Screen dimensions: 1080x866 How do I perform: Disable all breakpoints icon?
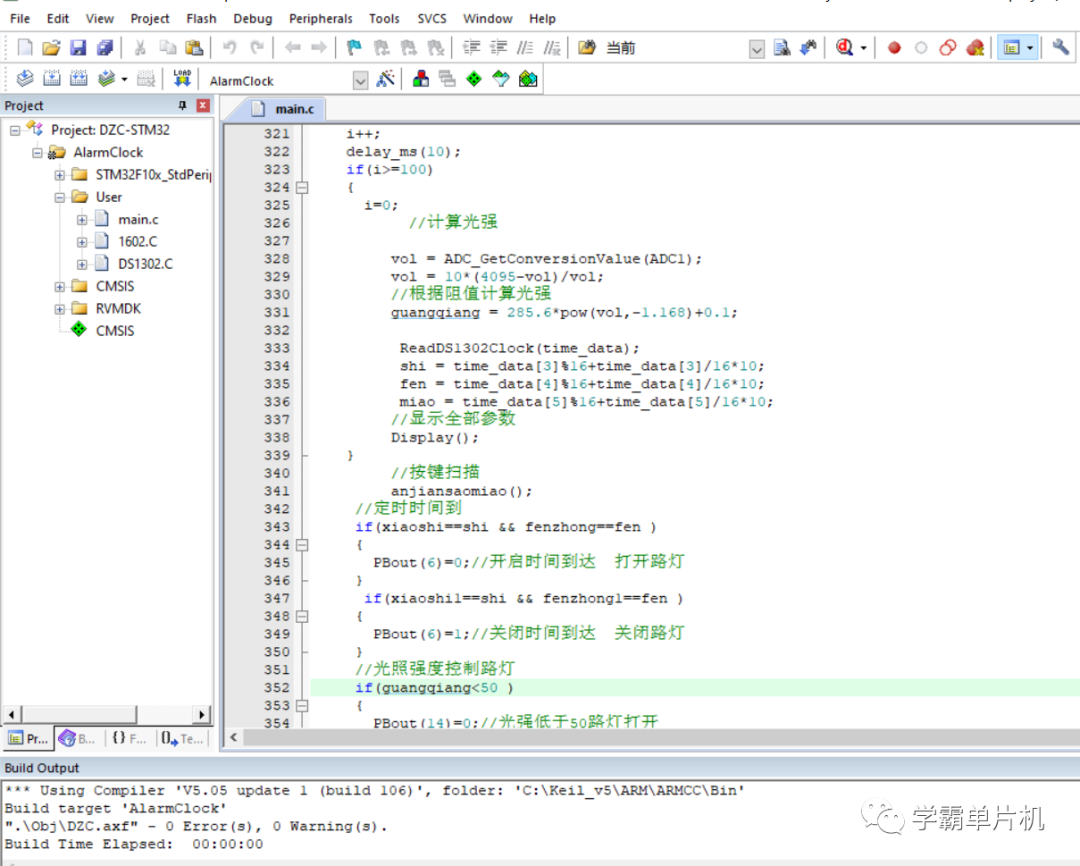coord(948,48)
